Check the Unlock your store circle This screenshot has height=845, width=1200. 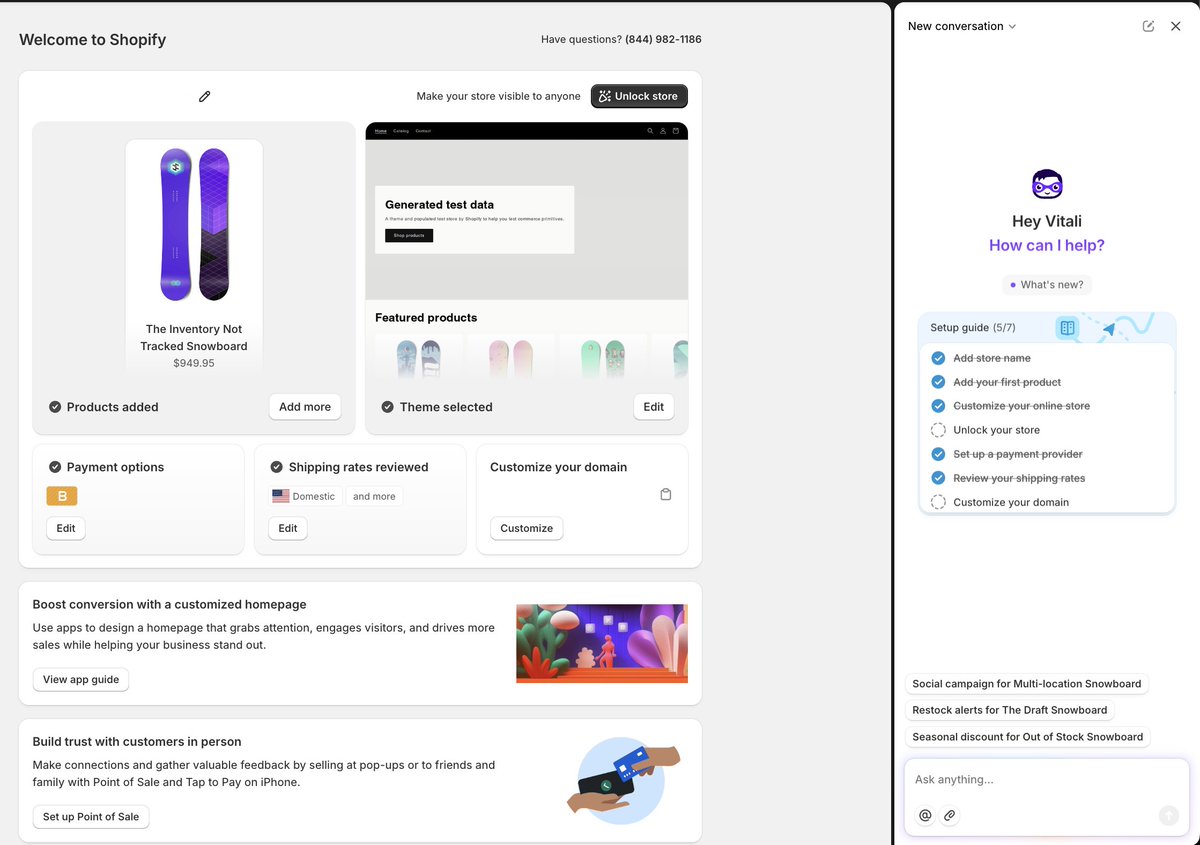[x=938, y=430]
